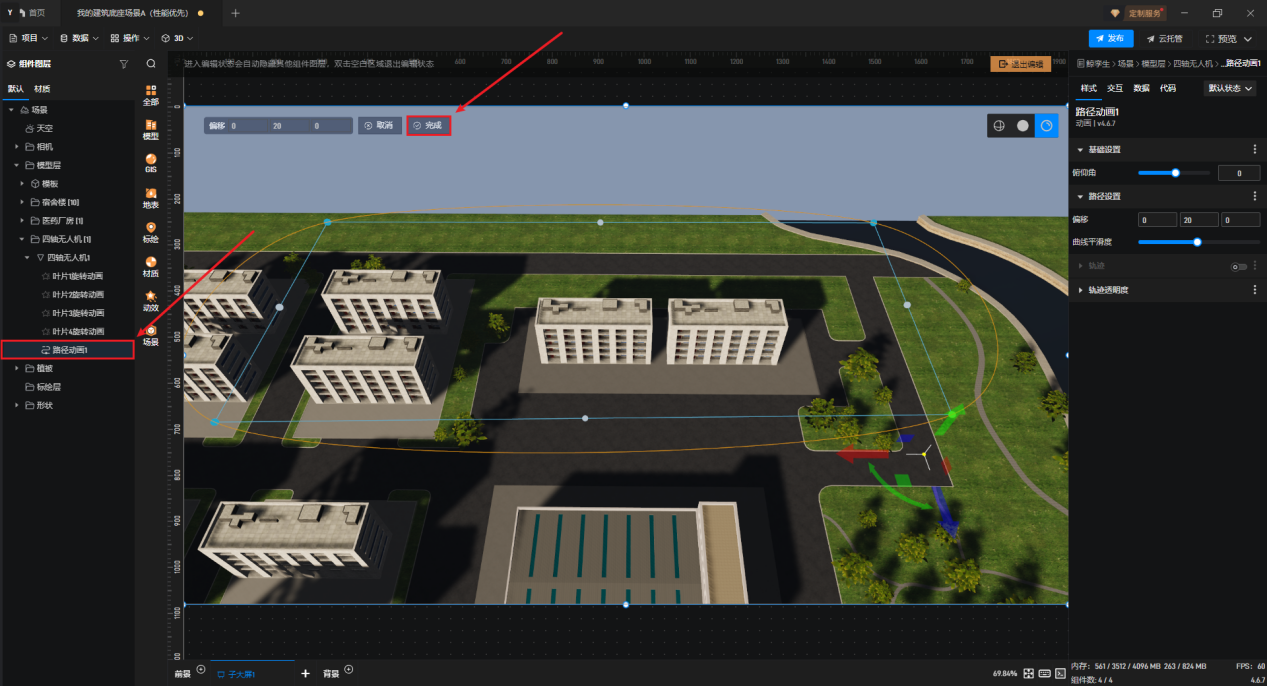Open the 默认状态 dropdown
This screenshot has width=1267, height=686.
click(x=1231, y=88)
